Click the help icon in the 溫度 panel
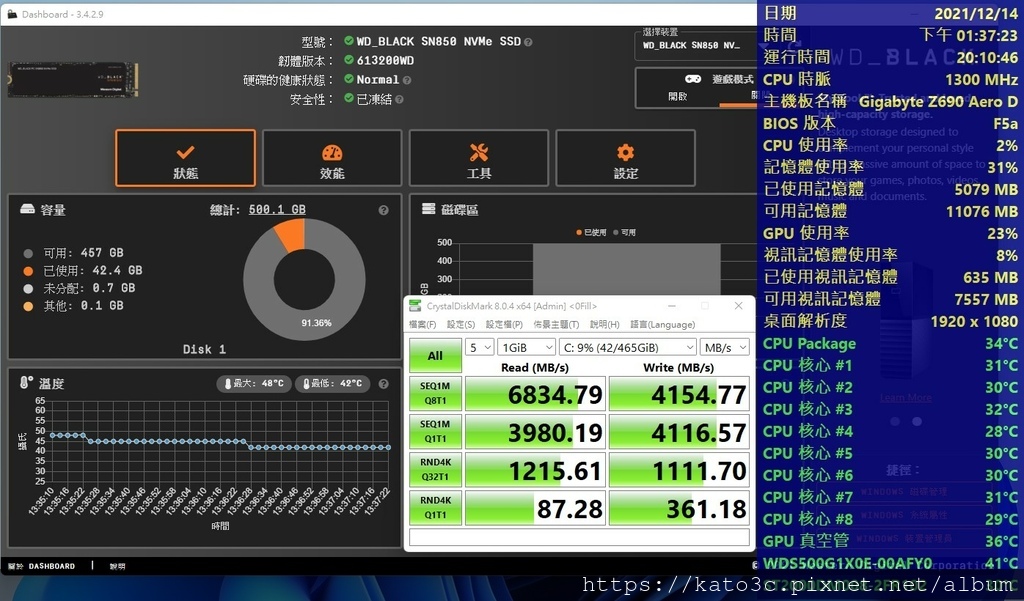Viewport: 1024px width, 601px height. click(x=383, y=384)
